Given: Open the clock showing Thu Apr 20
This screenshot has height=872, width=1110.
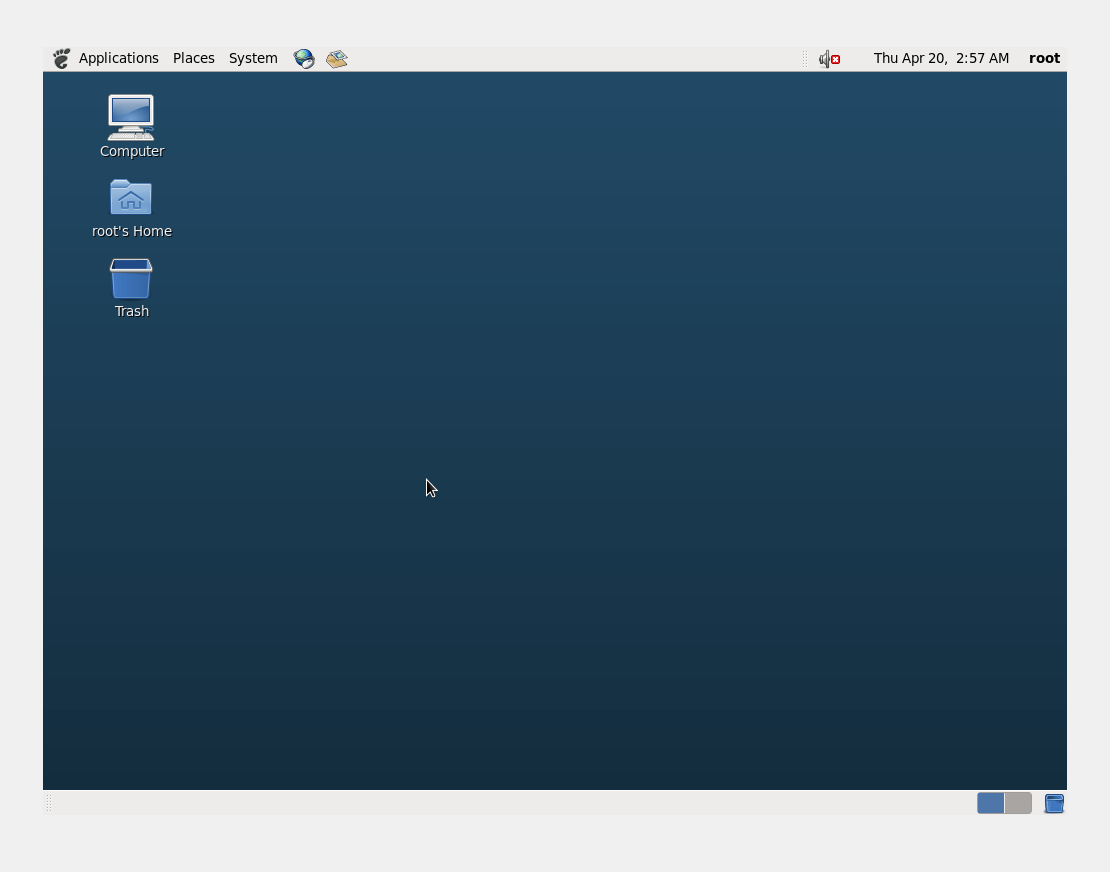Looking at the screenshot, I should coord(941,58).
